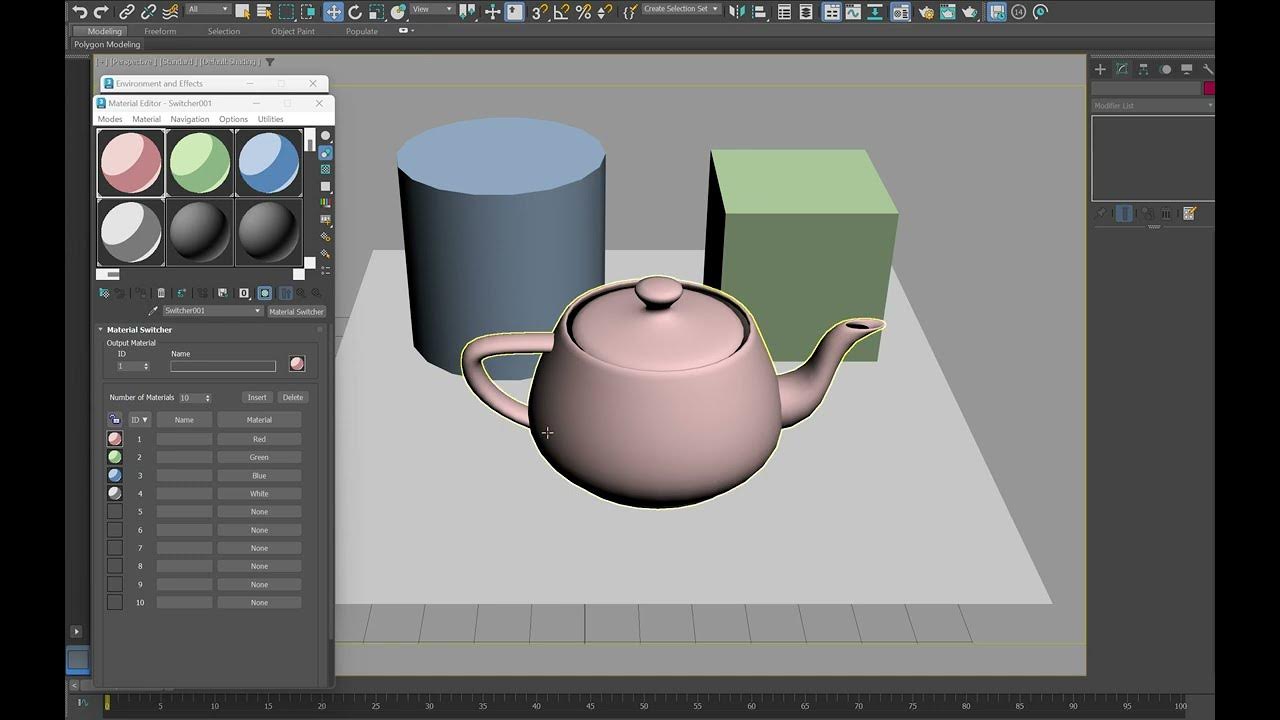The width and height of the screenshot is (1280, 720).
Task: Choose Rectangular Selection Region tool
Action: click(x=287, y=12)
